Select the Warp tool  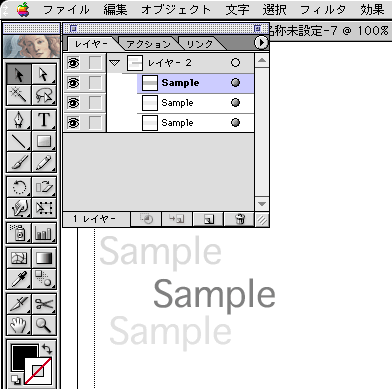coord(19,208)
